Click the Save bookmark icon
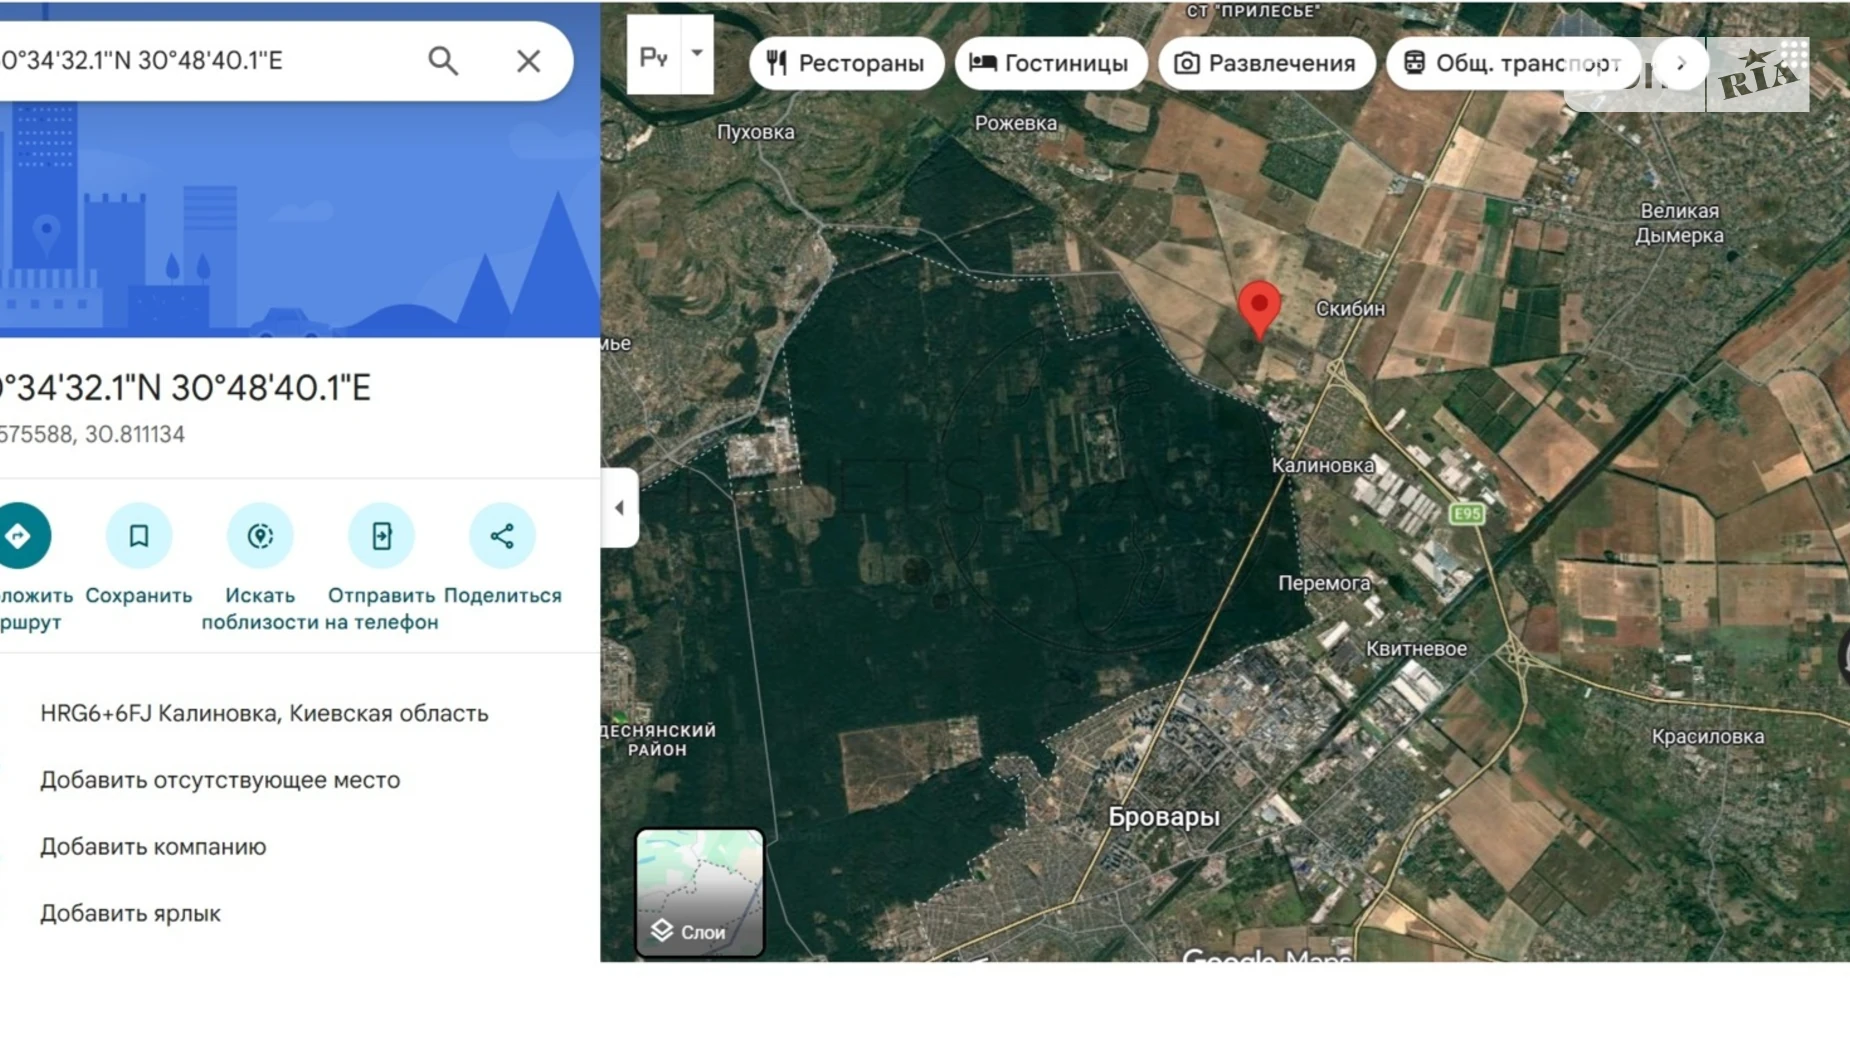1850x1040 pixels. point(139,536)
